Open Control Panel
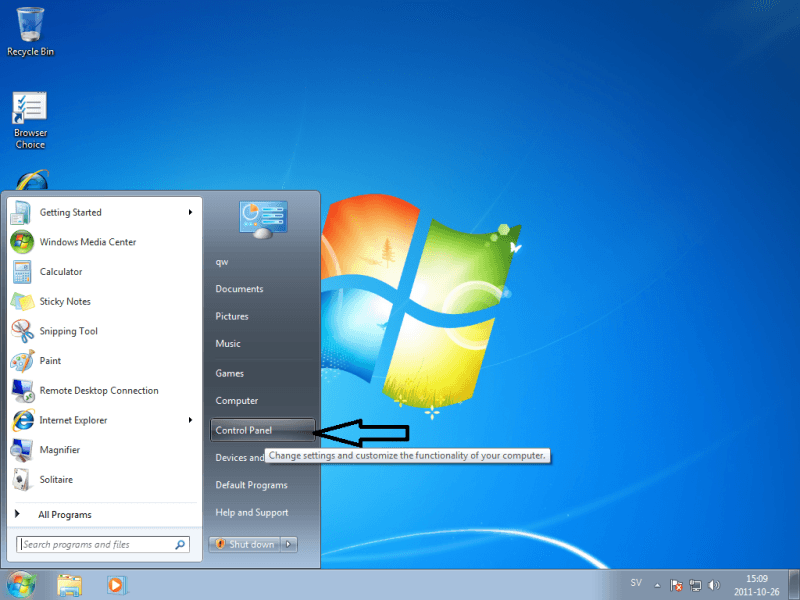 (x=262, y=430)
